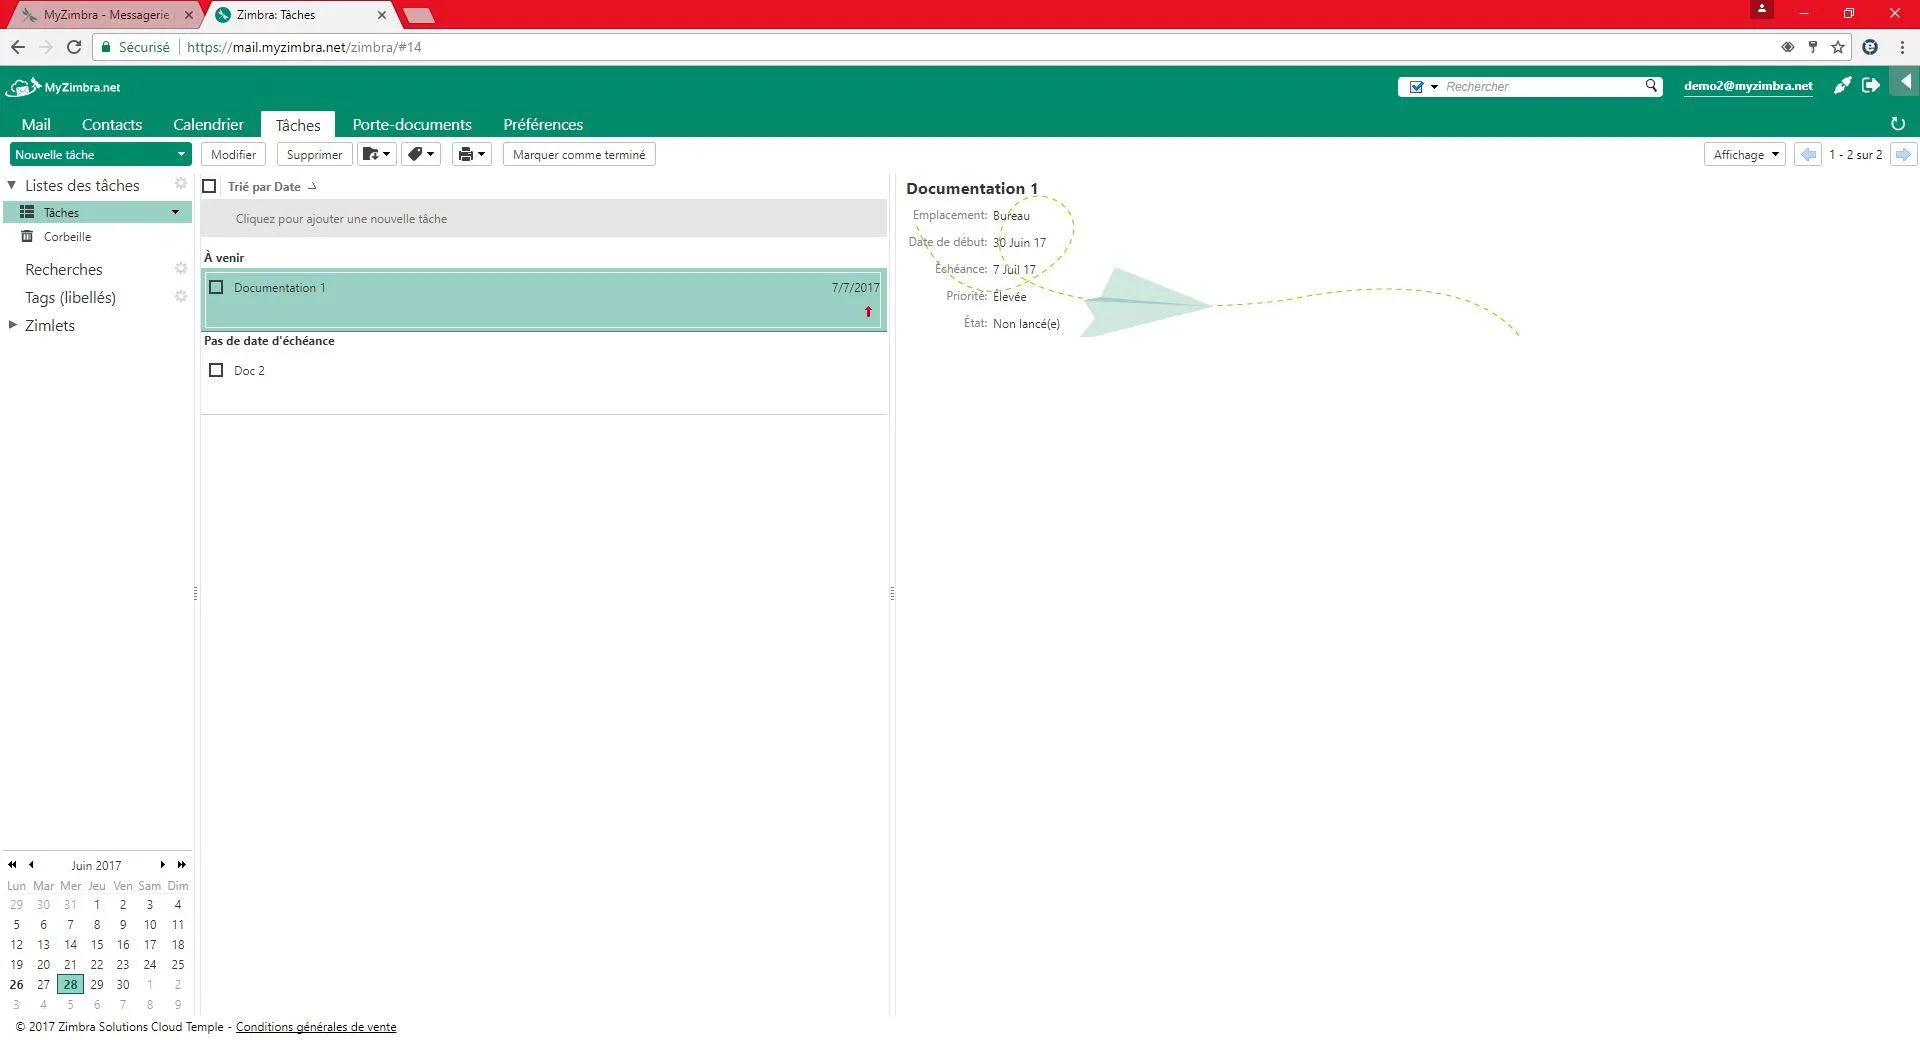Screen dimensions: 1920x1040
Task: Open the Nouvelle tâche dropdown arrow
Action: coord(181,154)
